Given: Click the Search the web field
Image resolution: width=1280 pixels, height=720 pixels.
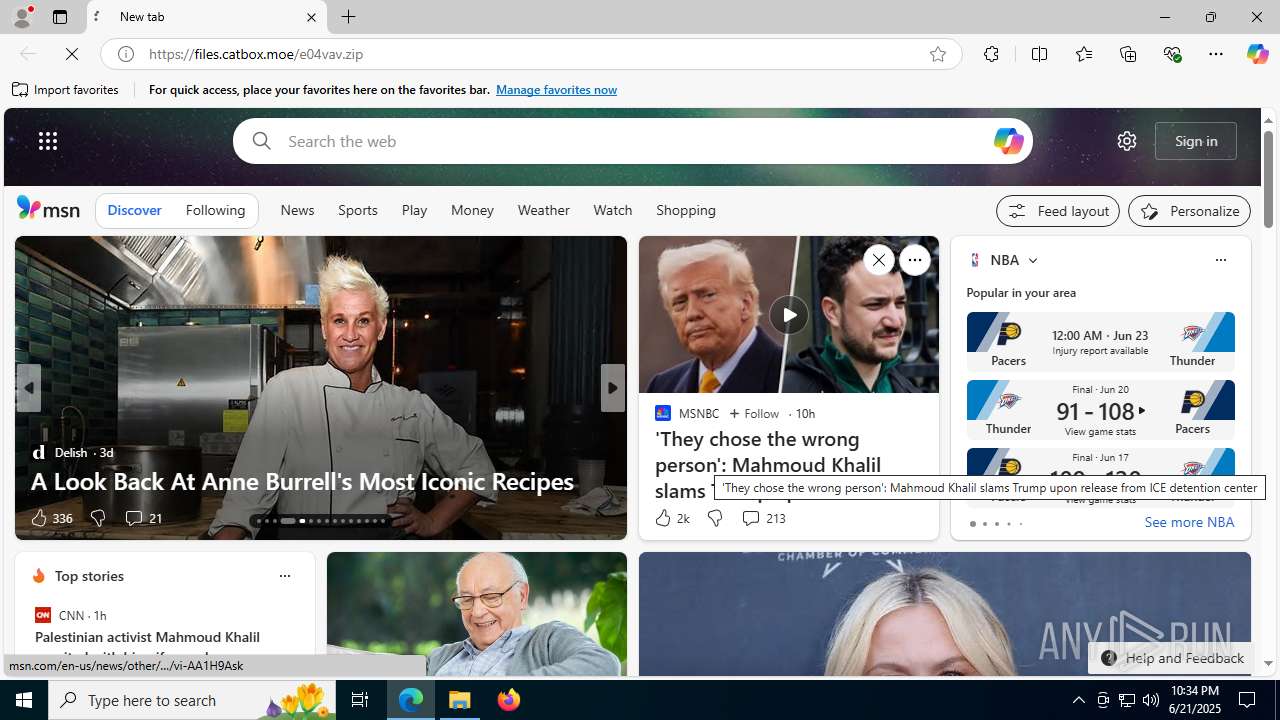Looking at the screenshot, I should [632, 141].
